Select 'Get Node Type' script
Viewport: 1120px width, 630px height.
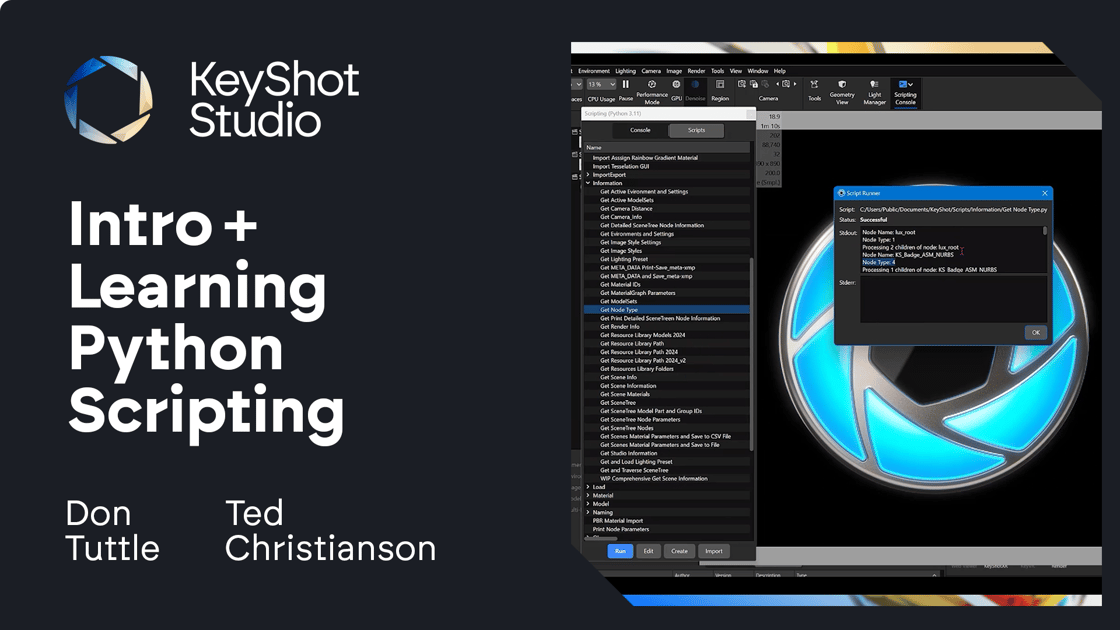click(667, 310)
